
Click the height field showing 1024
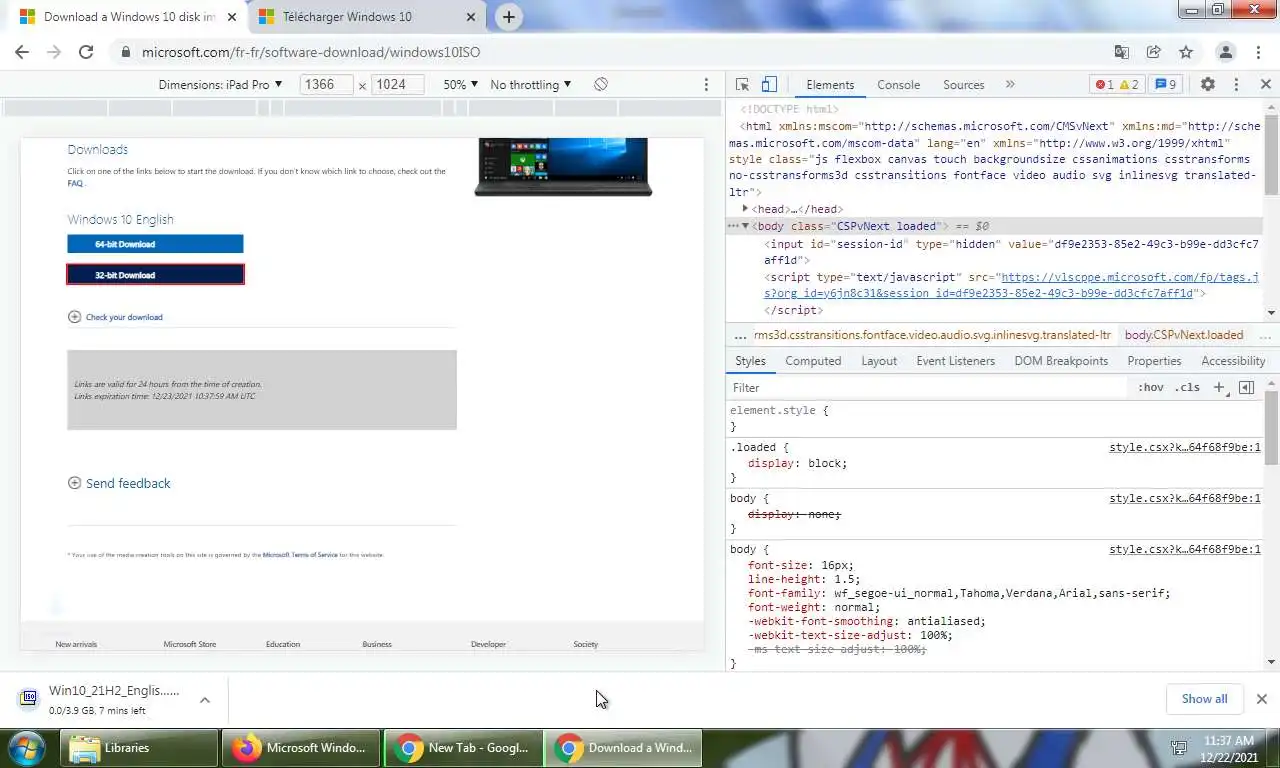(x=397, y=85)
